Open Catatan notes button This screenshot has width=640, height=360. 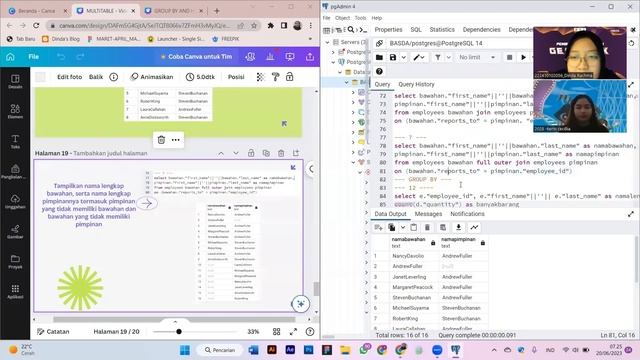click(53, 332)
